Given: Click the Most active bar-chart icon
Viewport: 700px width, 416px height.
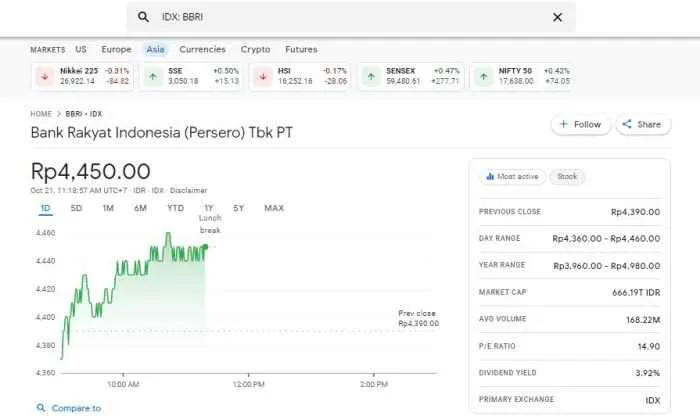Looking at the screenshot, I should [x=490, y=177].
